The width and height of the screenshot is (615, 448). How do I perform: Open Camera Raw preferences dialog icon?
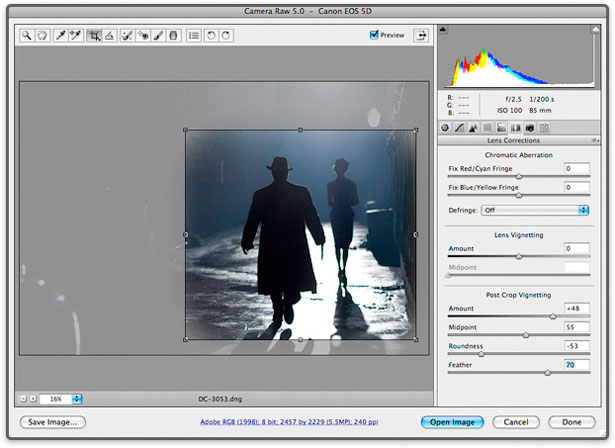193,34
